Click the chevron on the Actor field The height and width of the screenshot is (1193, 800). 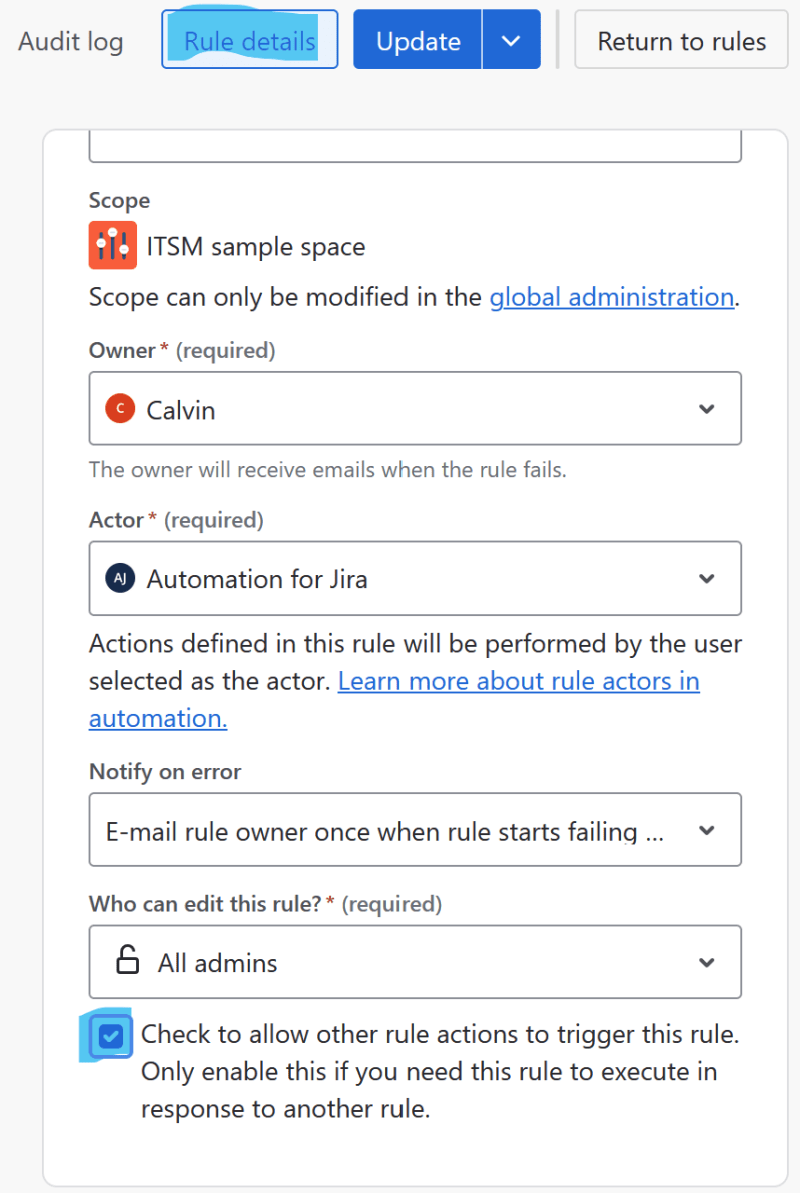pos(707,578)
